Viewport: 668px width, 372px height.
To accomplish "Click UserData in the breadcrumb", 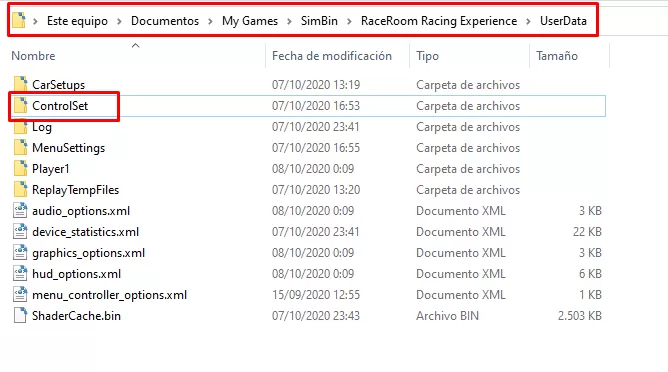I will pos(563,21).
